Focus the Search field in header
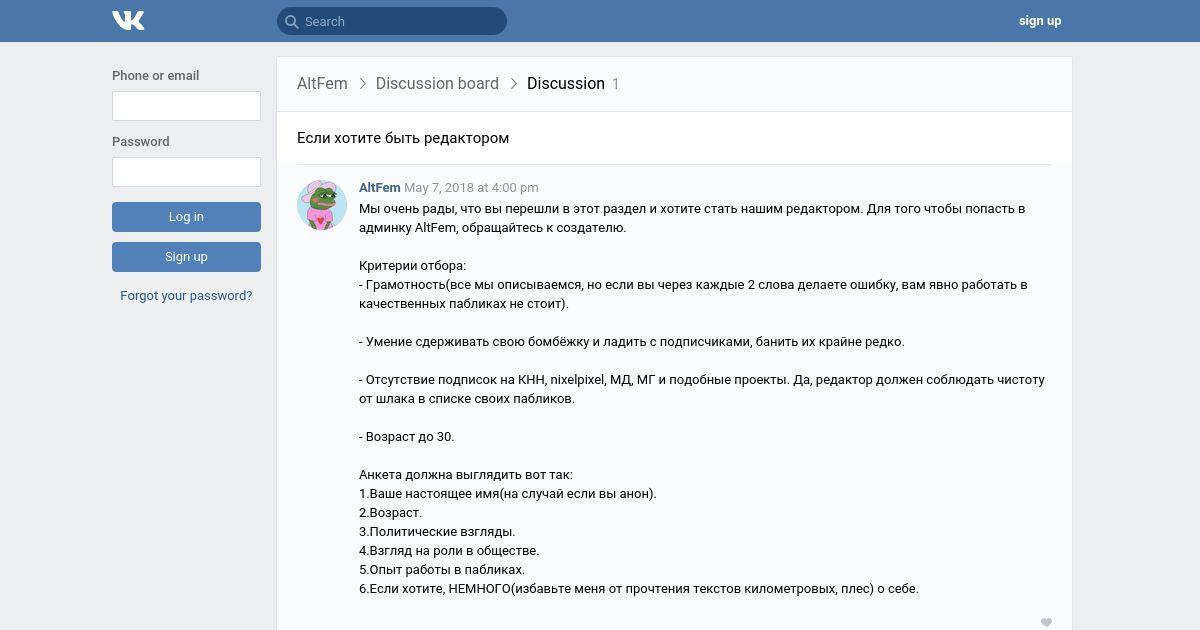Image resolution: width=1200 pixels, height=630 pixels. coord(392,21)
